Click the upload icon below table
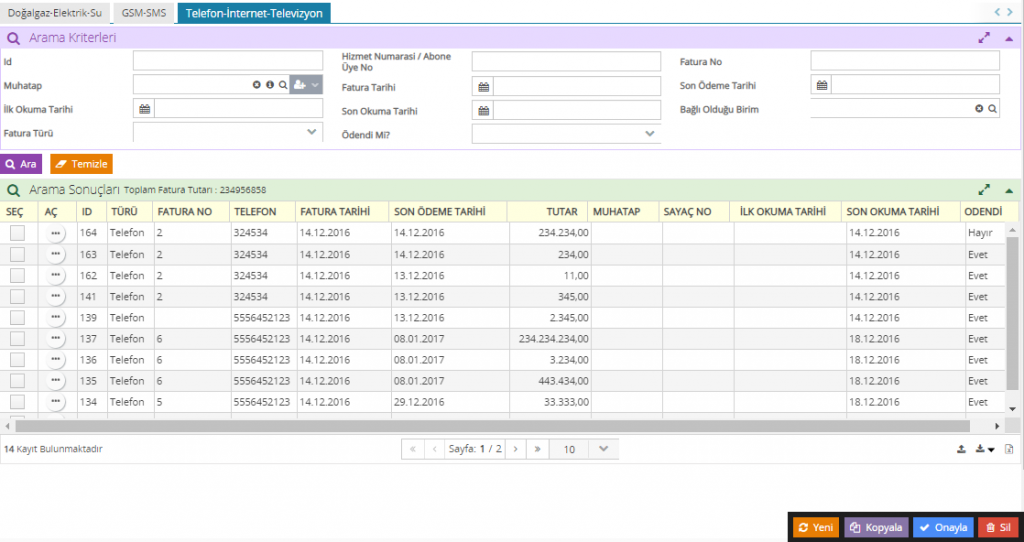The image size is (1024, 542). click(961, 449)
